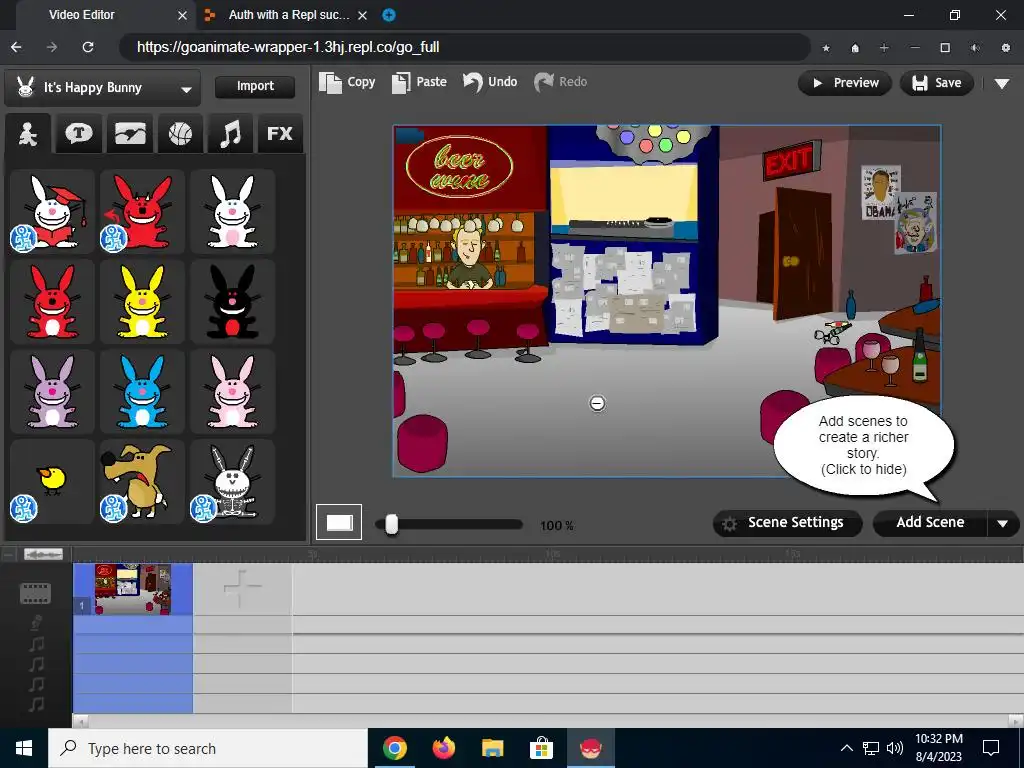This screenshot has width=1024, height=768.
Task: Select the purple bunny character
Action: (x=52, y=392)
